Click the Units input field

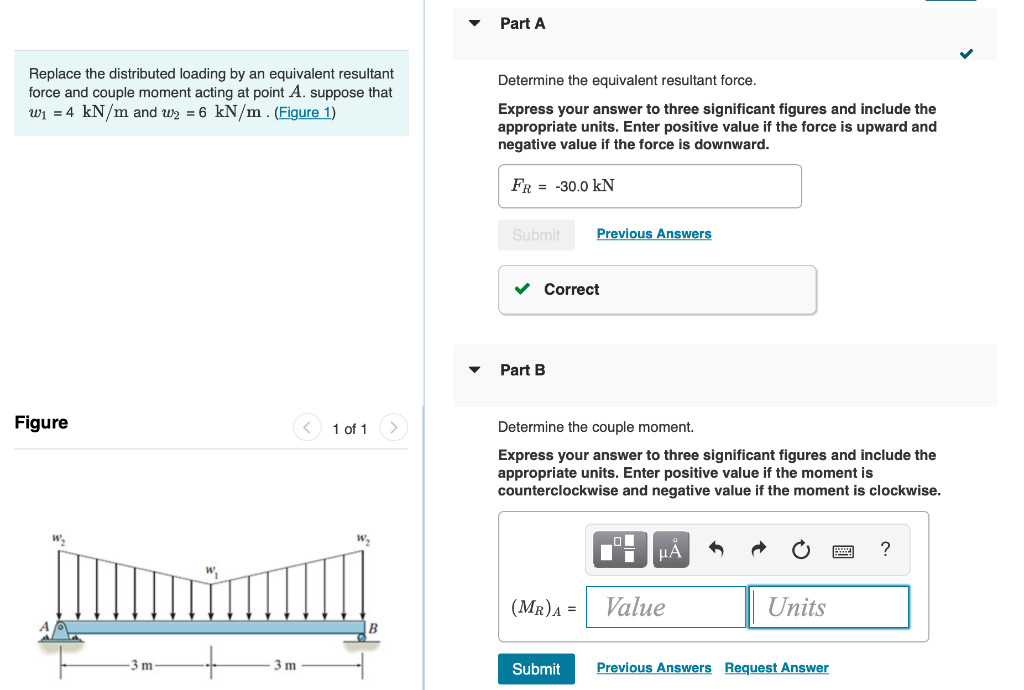[829, 606]
